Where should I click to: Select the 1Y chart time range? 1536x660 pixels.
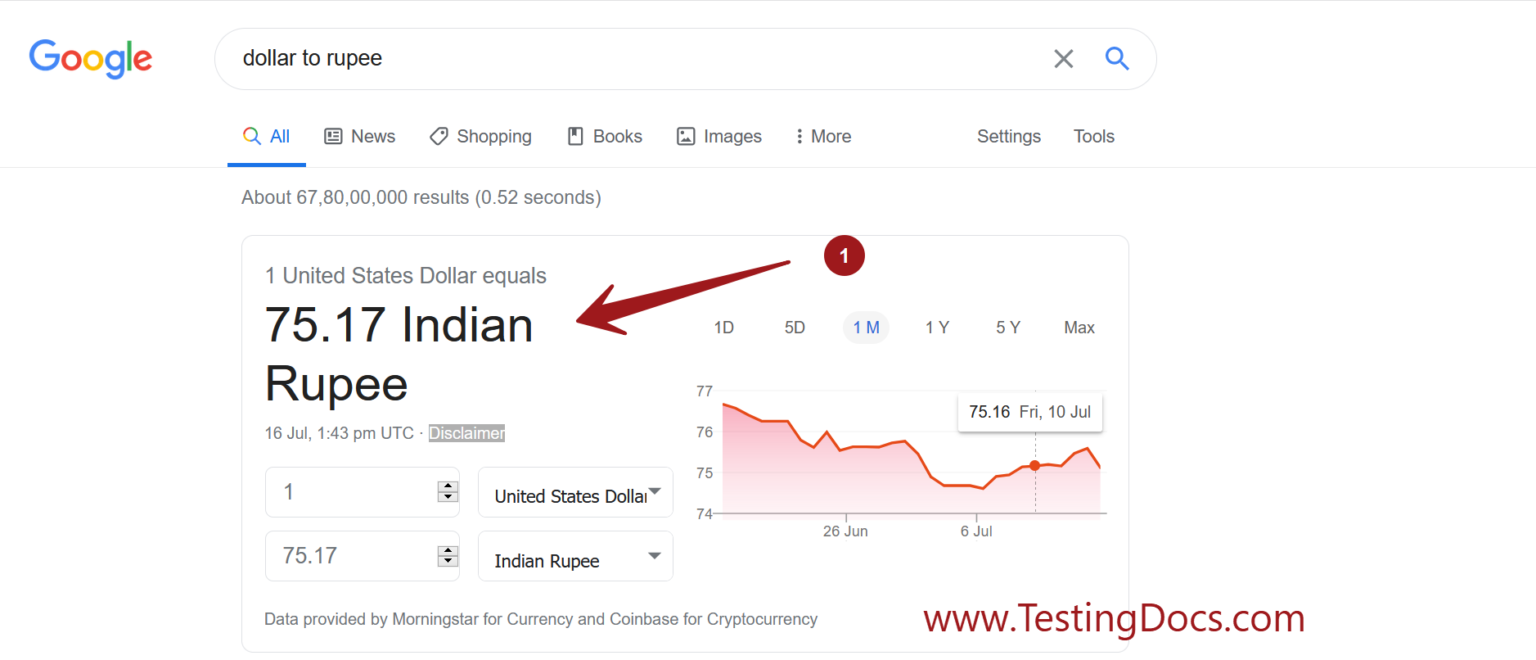pos(937,327)
